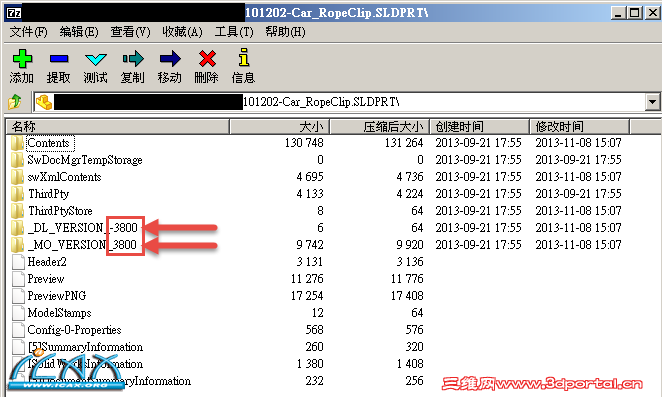
Task: Select the ModelStamps file icon
Action: [18, 313]
